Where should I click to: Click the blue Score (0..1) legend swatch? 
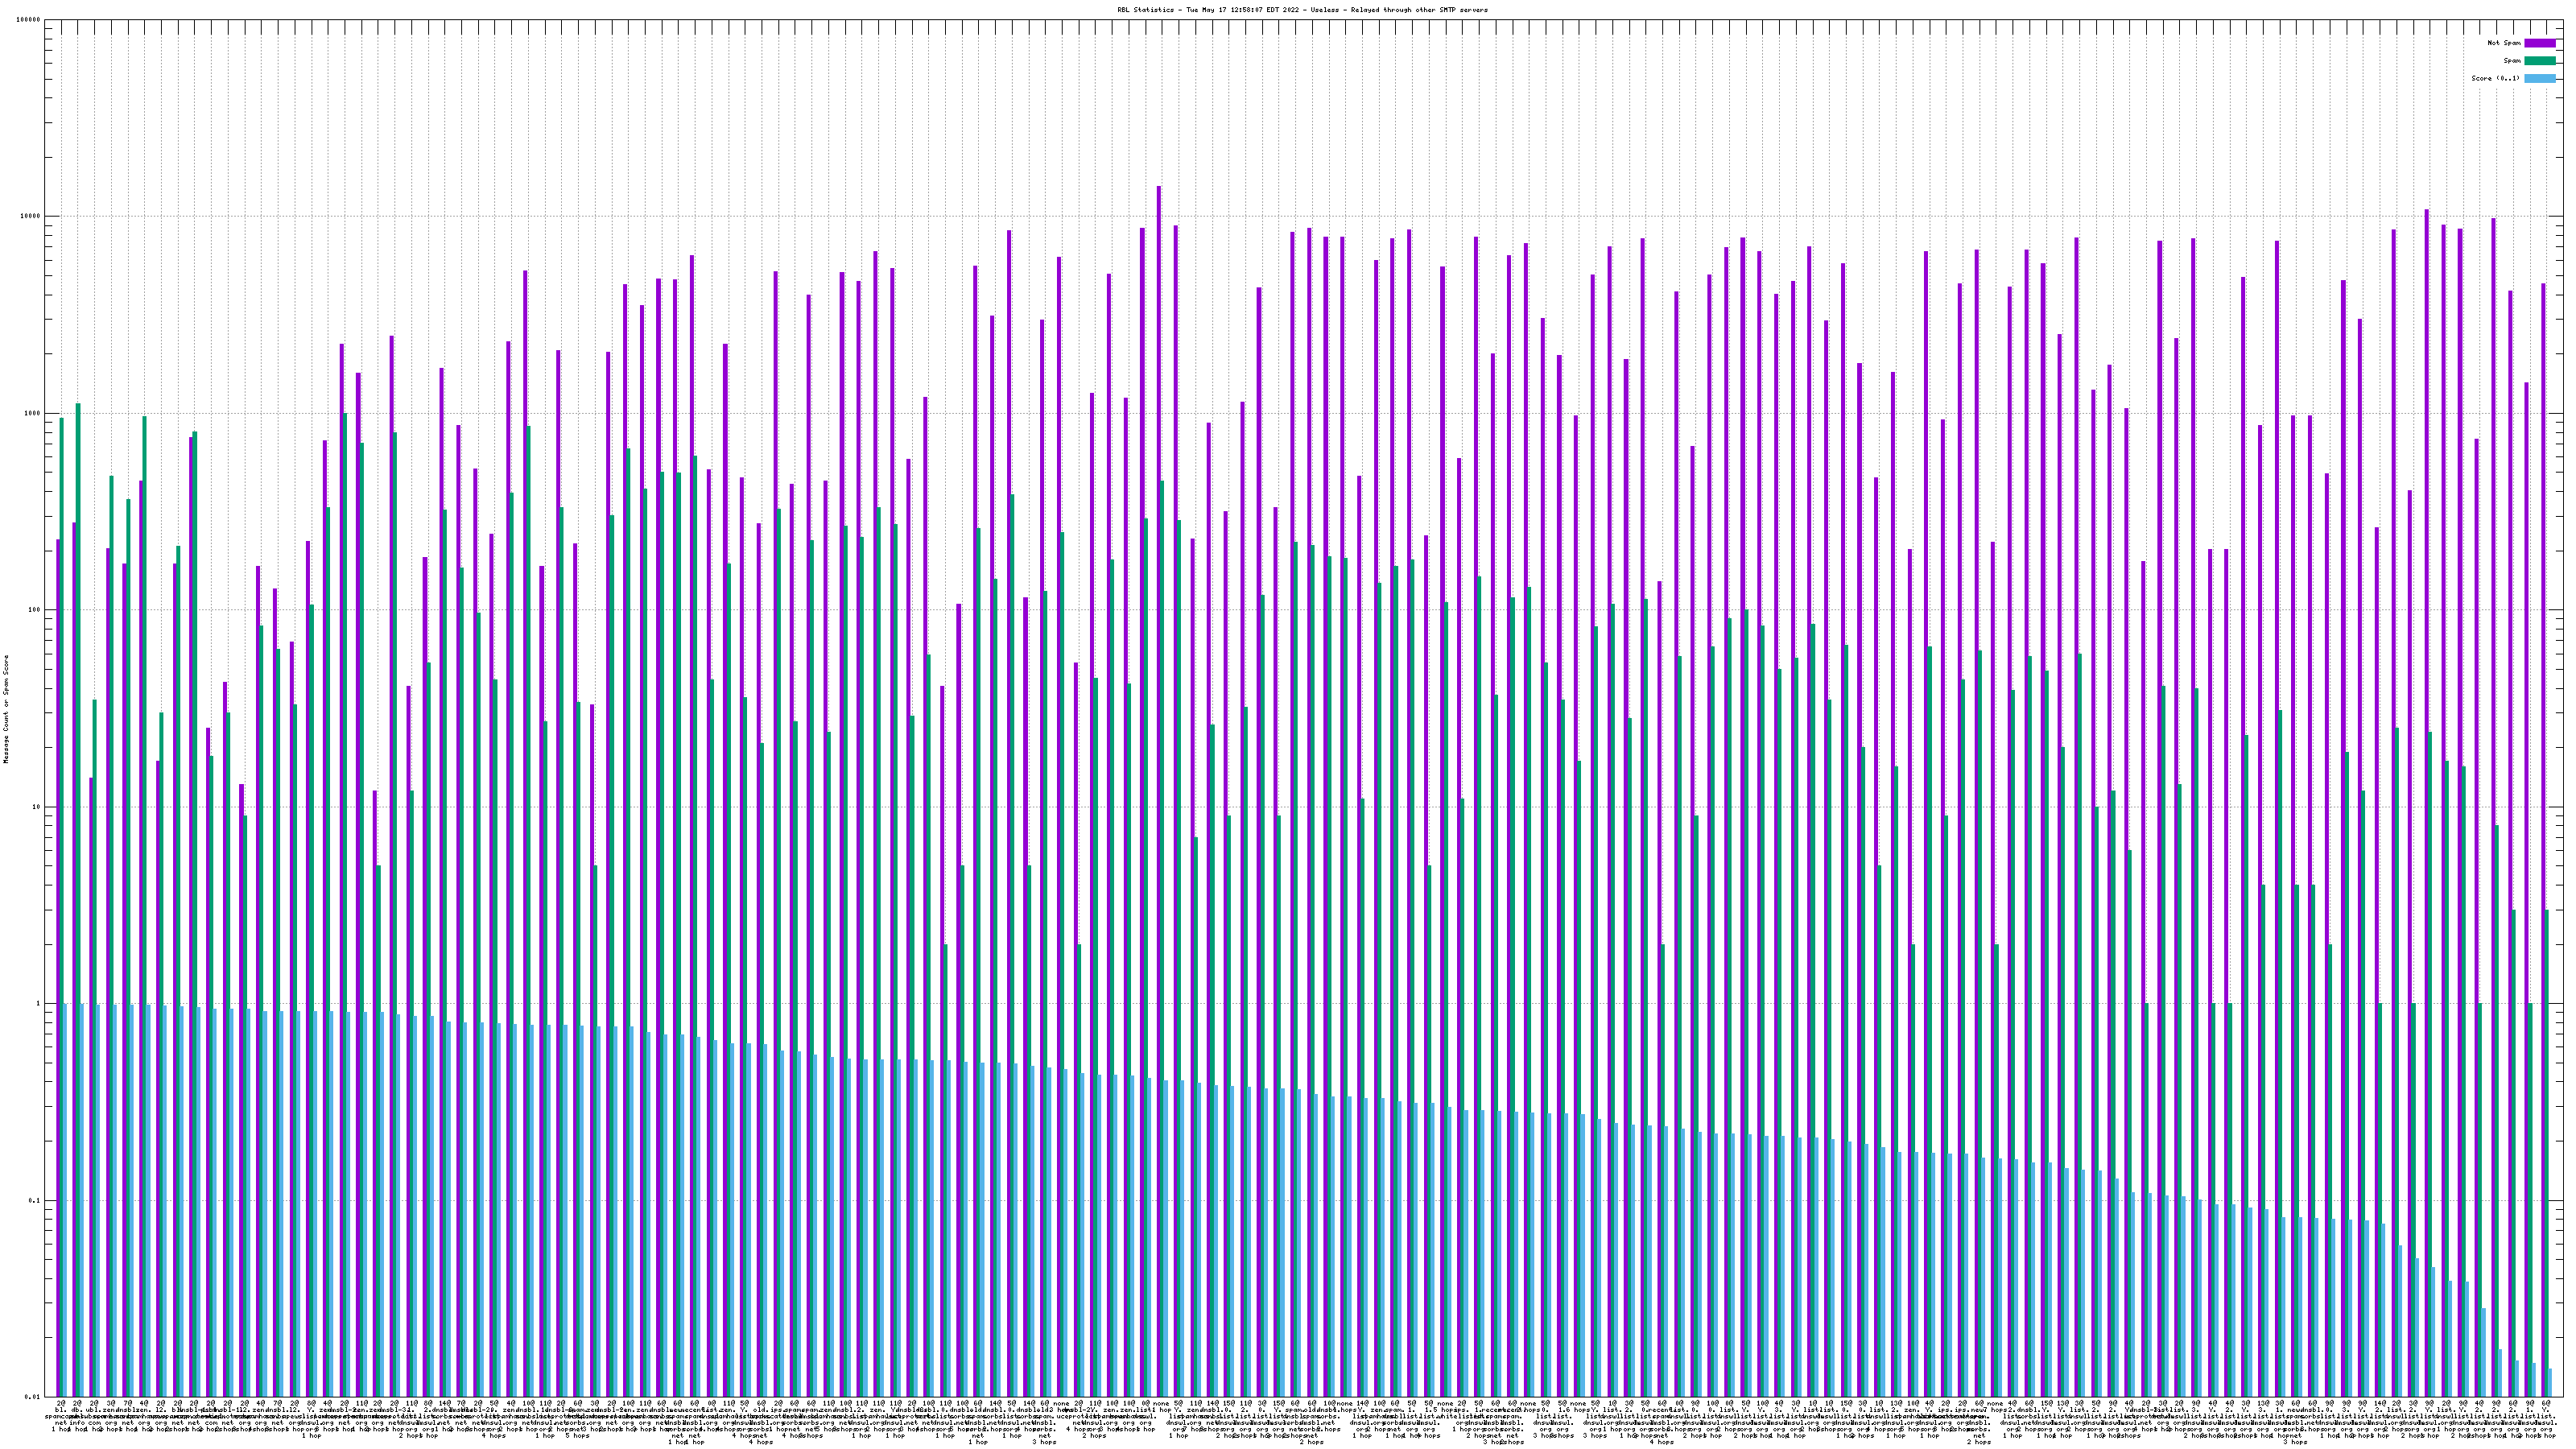(2539, 78)
